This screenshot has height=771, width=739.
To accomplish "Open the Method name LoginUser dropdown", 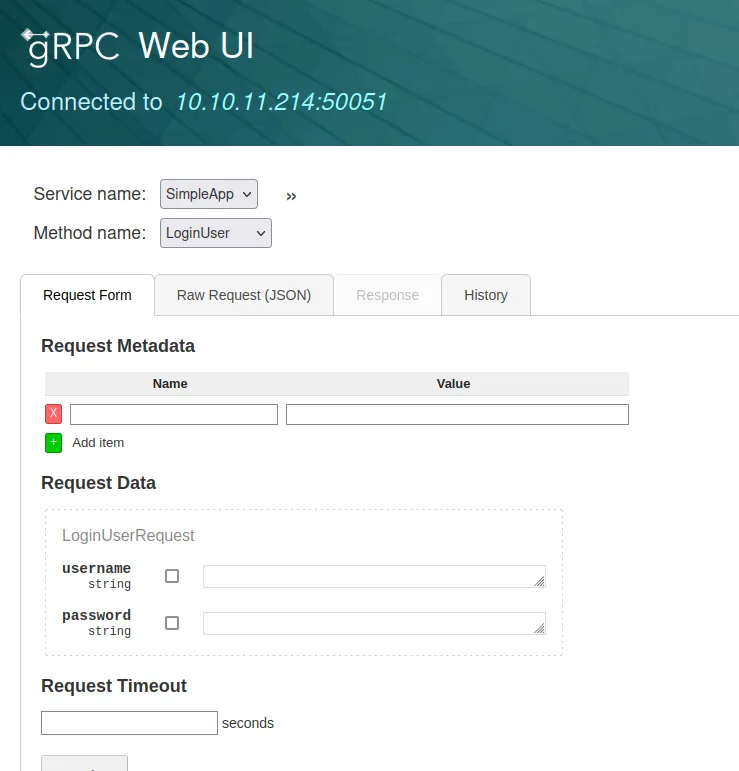I will tap(216, 233).
